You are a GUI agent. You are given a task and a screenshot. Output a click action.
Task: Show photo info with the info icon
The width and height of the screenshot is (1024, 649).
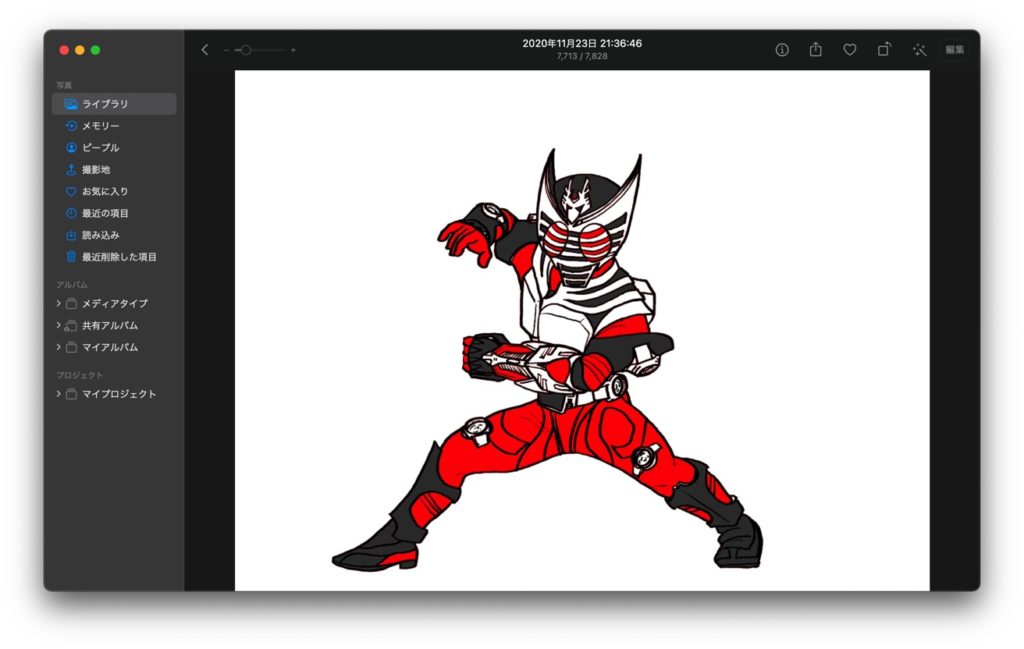782,50
